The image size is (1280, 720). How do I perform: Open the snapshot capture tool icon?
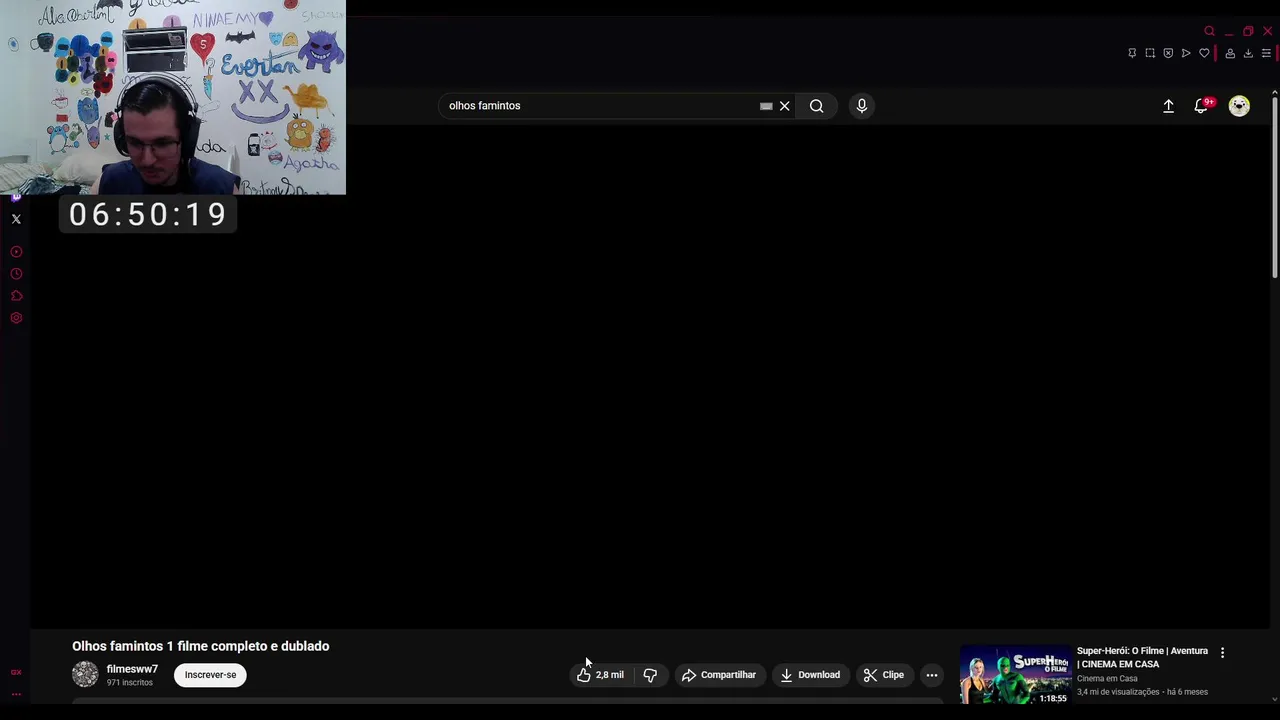coord(1150,53)
